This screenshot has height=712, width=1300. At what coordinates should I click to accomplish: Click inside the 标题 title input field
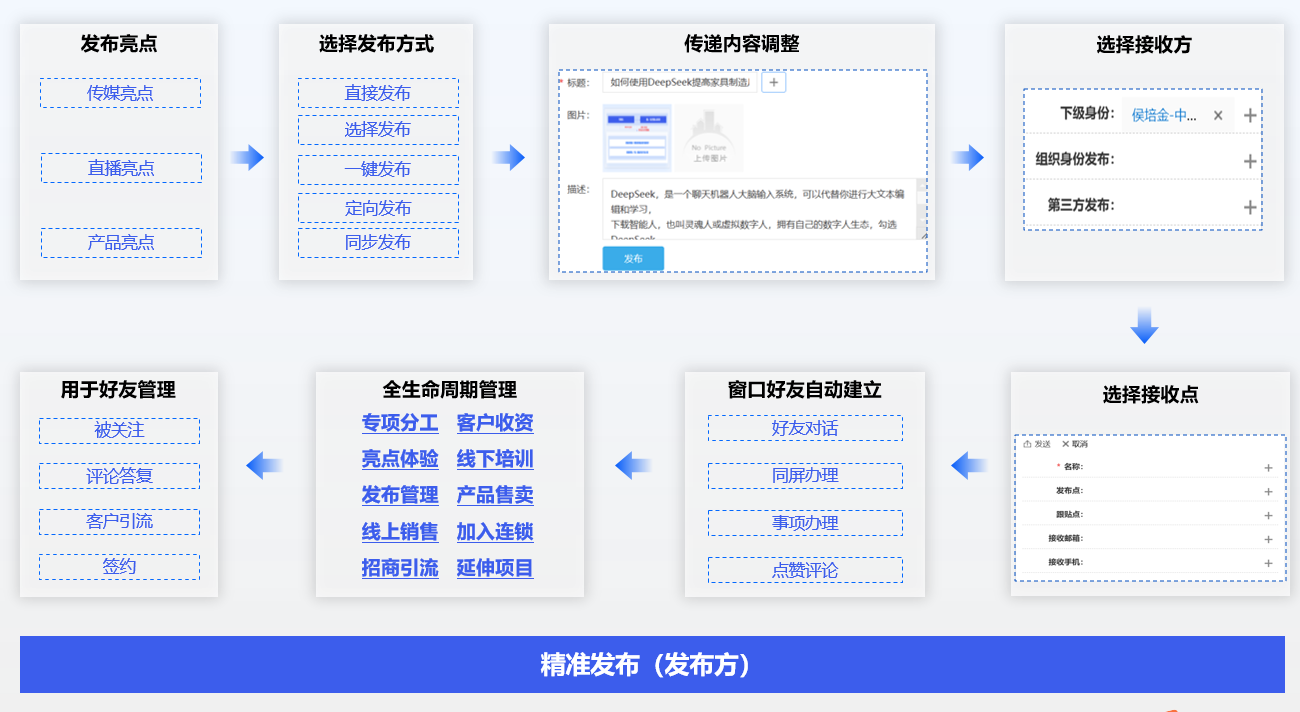coord(680,83)
